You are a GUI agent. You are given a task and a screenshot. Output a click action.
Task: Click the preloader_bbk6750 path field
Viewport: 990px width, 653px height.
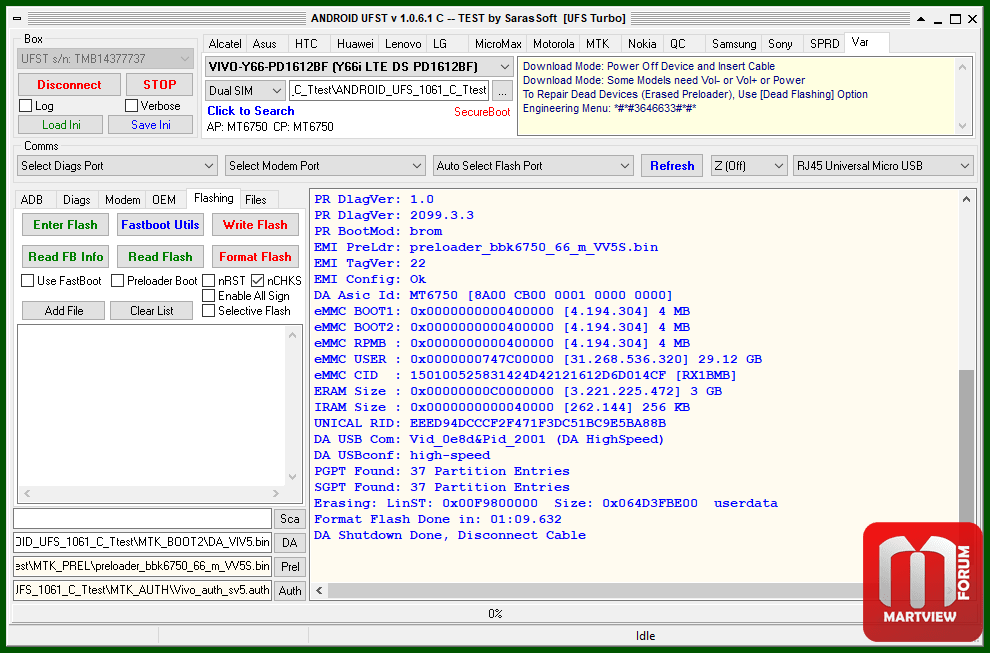tap(143, 566)
